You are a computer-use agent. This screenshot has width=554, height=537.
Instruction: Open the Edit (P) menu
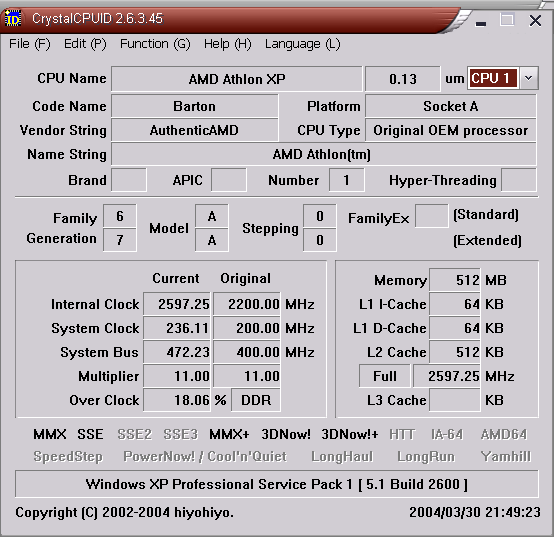coord(85,44)
